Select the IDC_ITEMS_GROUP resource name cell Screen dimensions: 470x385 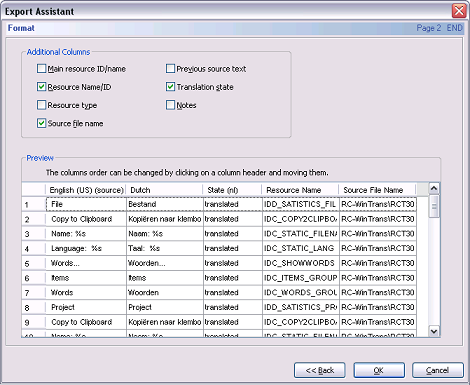pos(301,278)
